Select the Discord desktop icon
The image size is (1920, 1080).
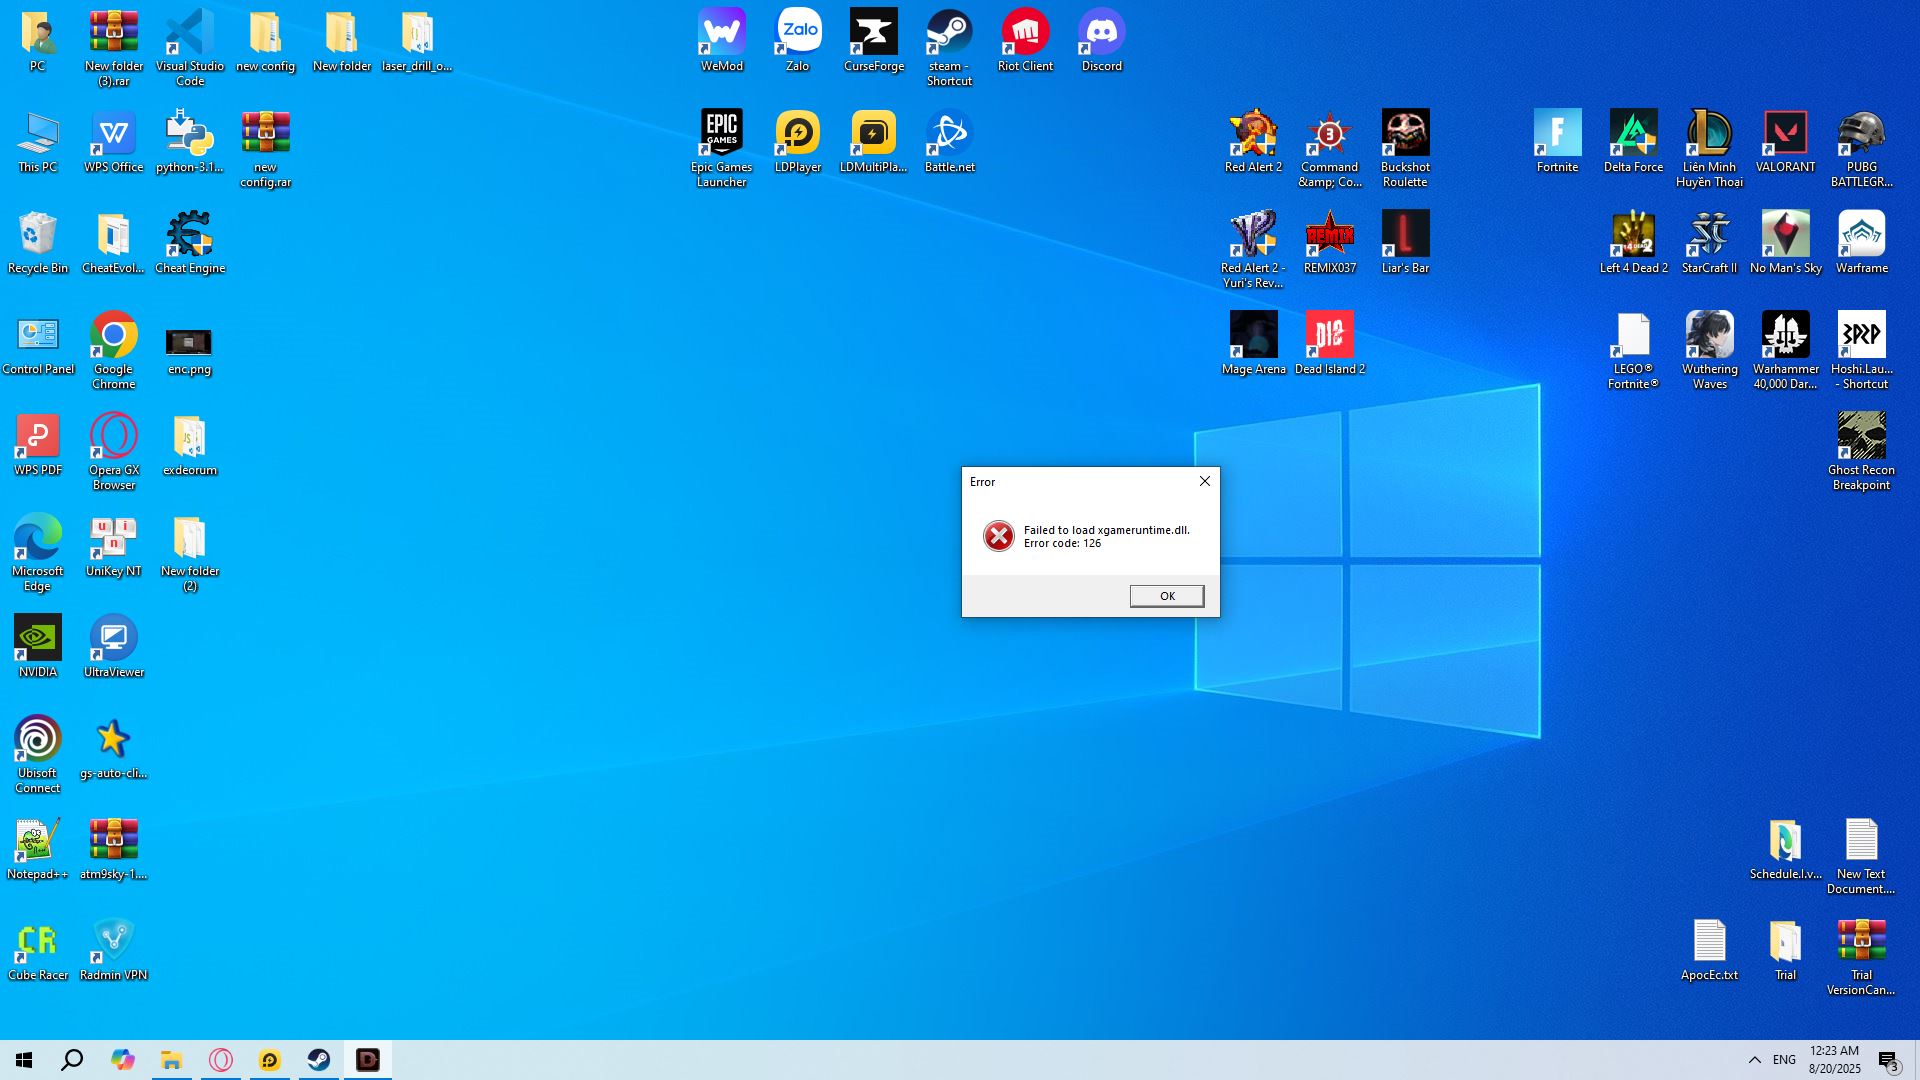pyautogui.click(x=1101, y=34)
